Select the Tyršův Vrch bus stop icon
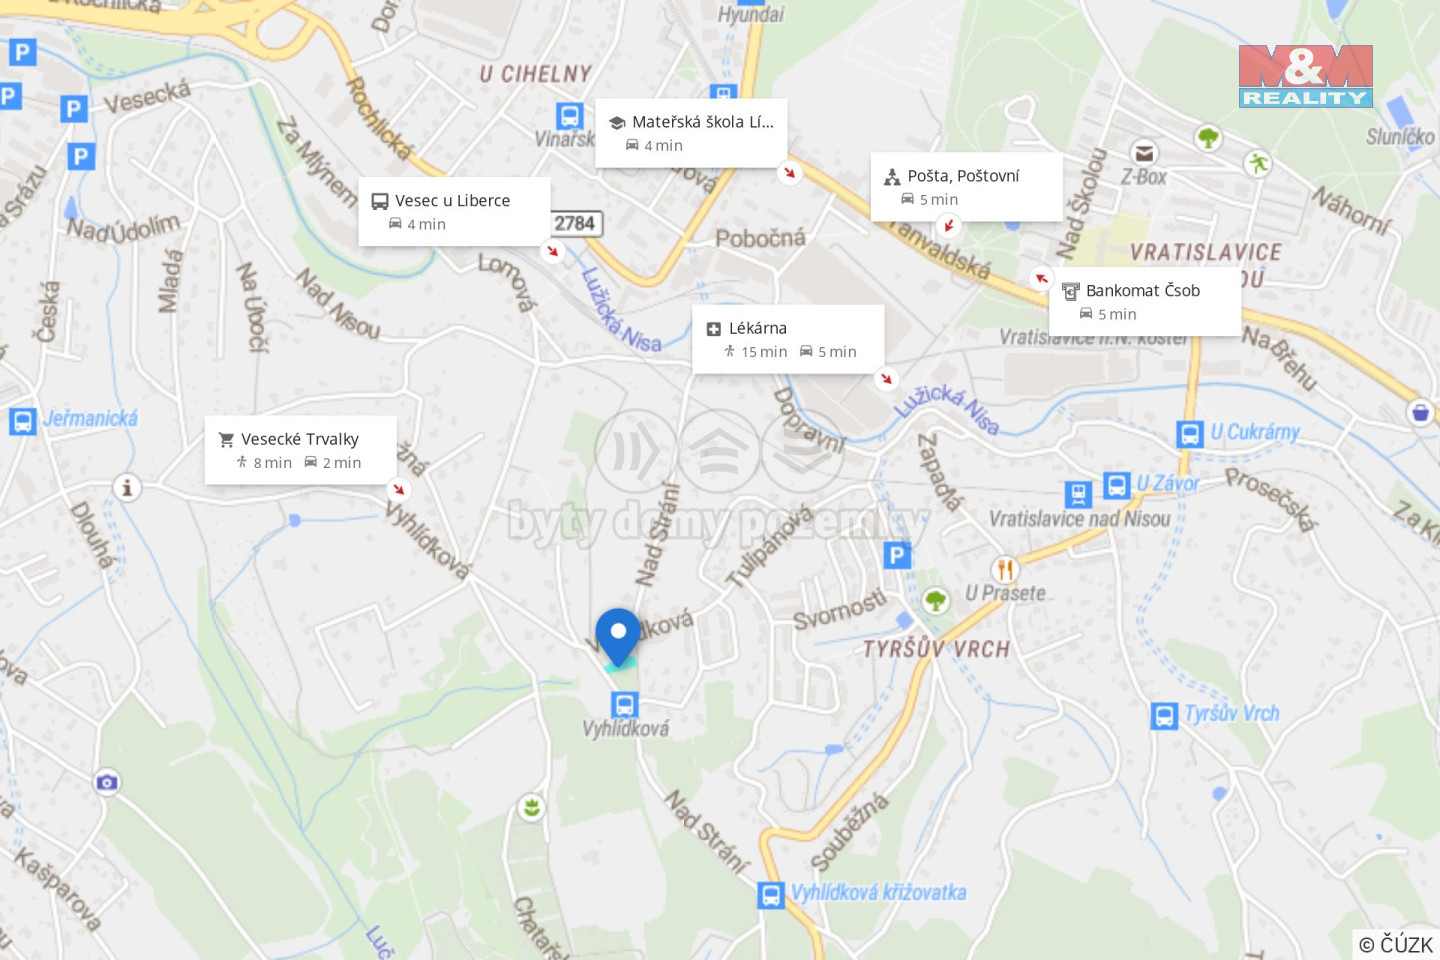1440x960 pixels. [x=1164, y=716]
